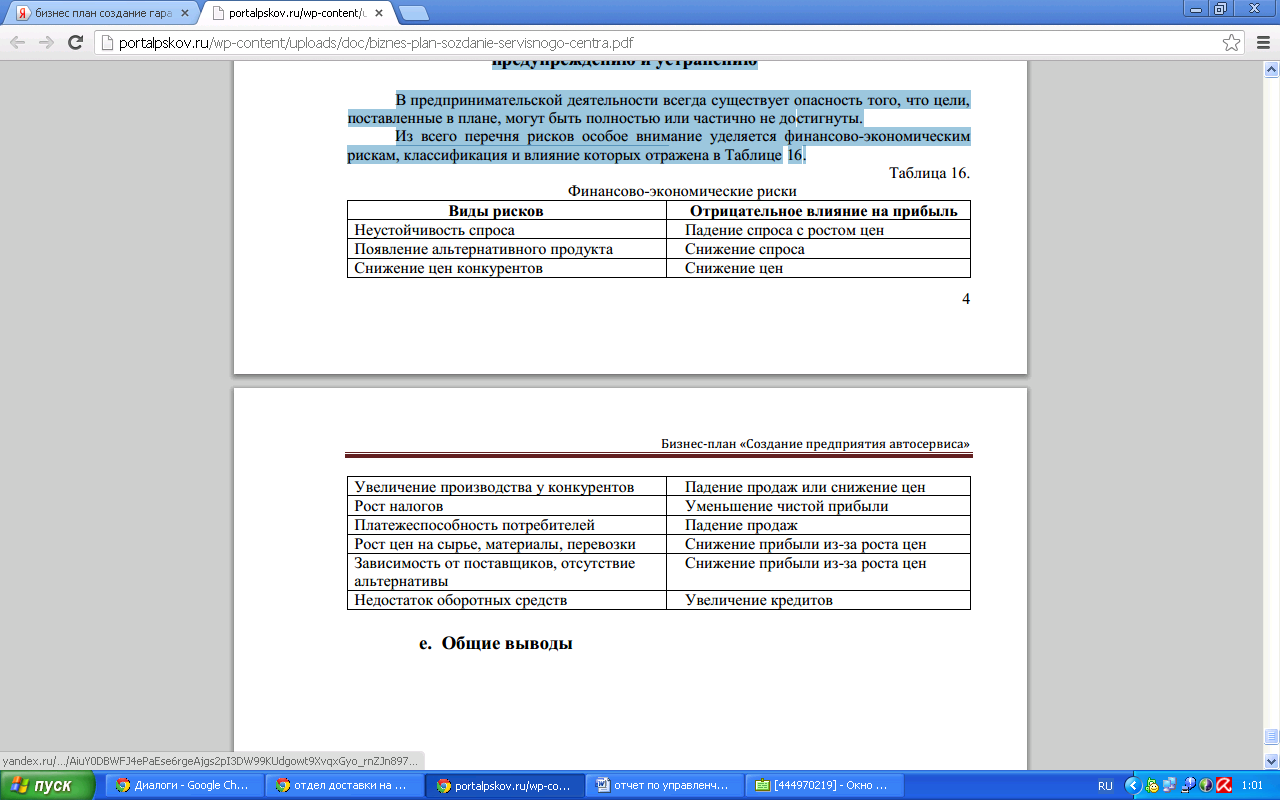Click the Таблица 16. caption
This screenshot has width=1280, height=800.
click(x=929, y=173)
